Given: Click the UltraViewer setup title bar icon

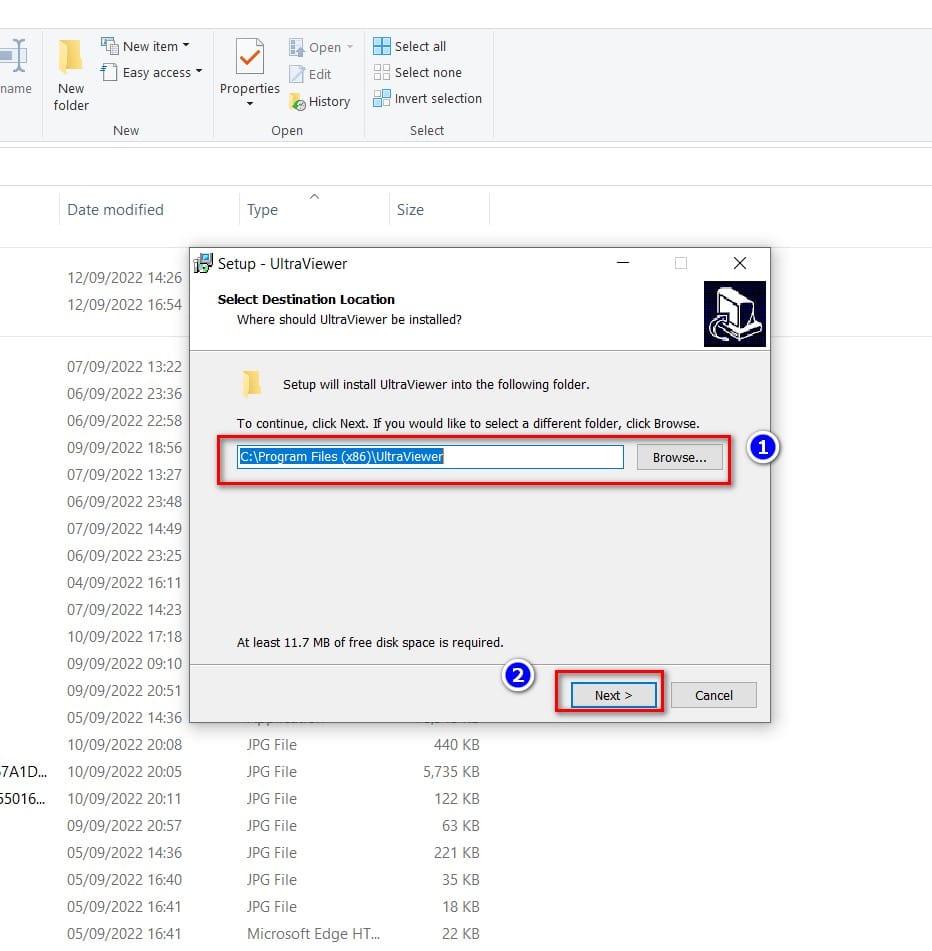Looking at the screenshot, I should point(203,263).
